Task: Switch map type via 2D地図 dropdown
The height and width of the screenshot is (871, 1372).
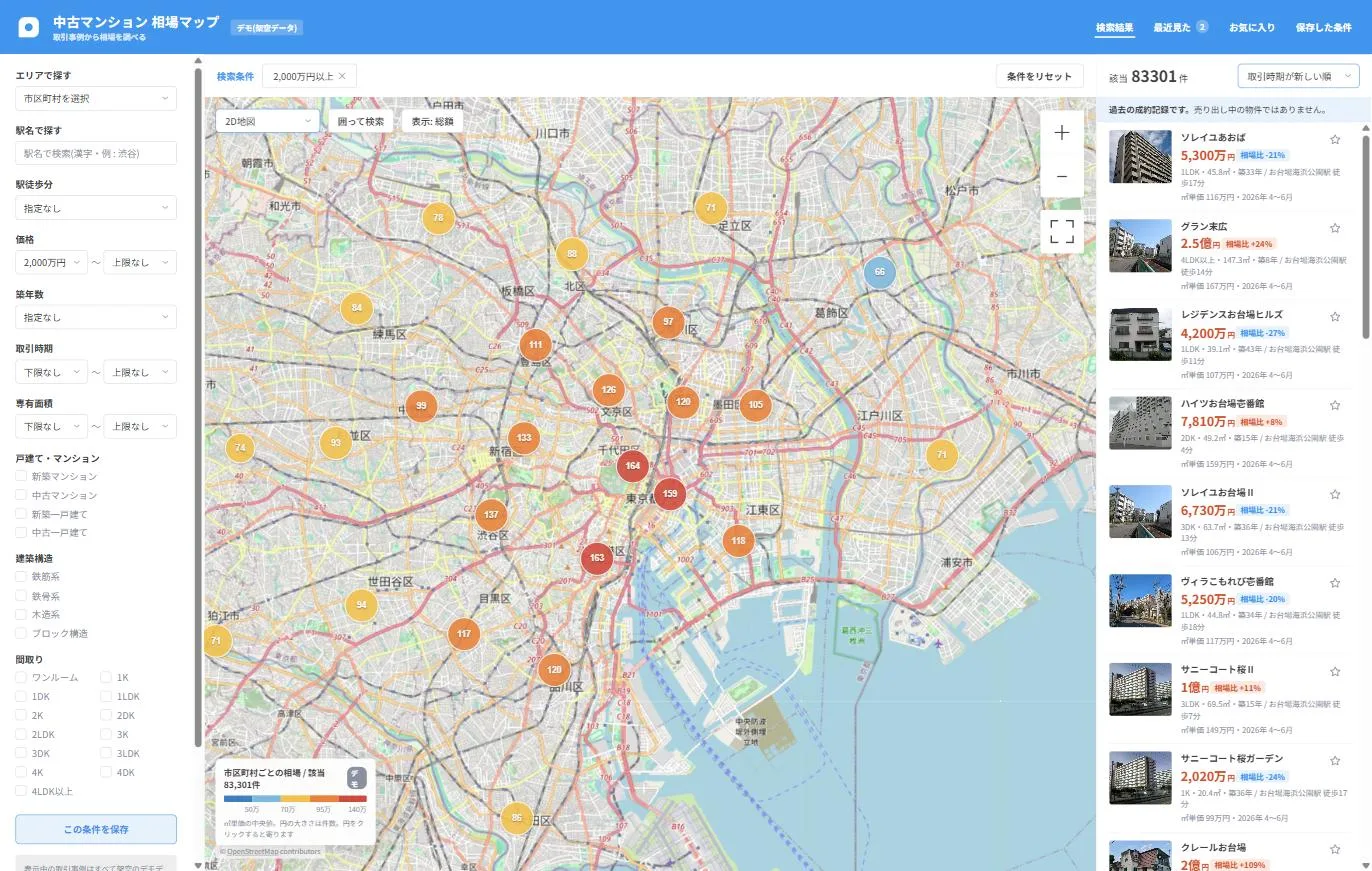Action: pyautogui.click(x=268, y=121)
